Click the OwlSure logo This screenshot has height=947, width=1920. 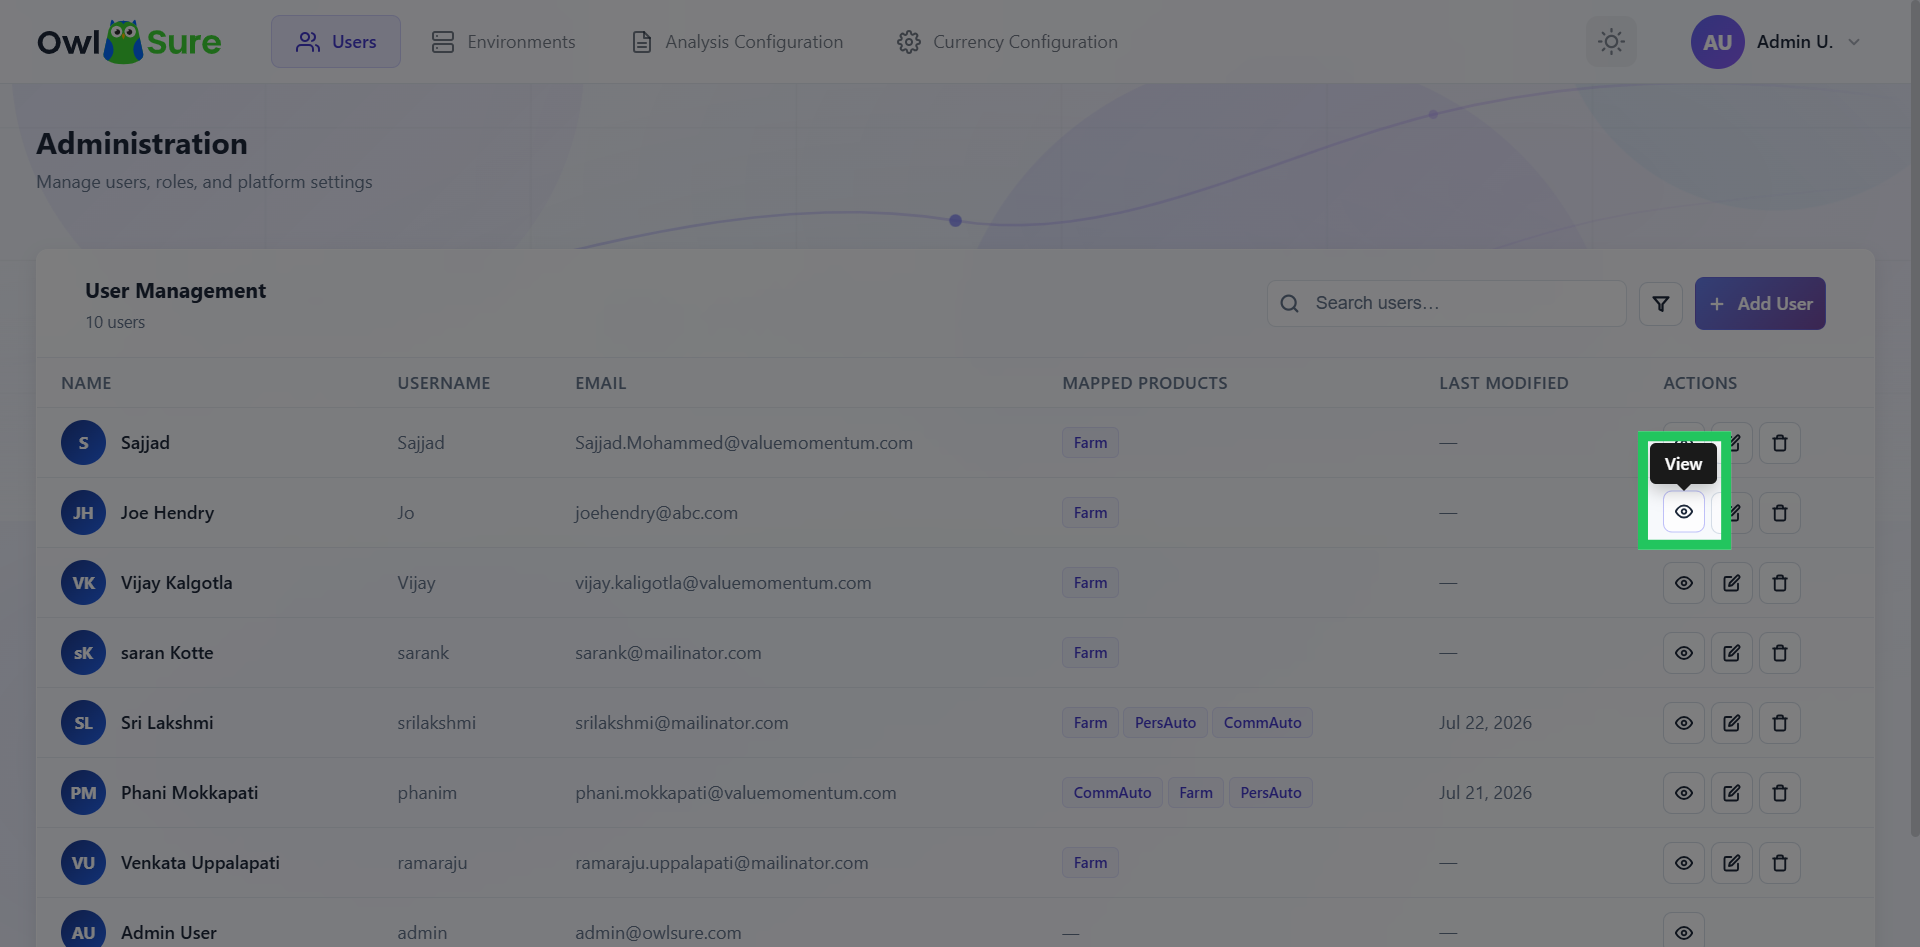coord(129,42)
